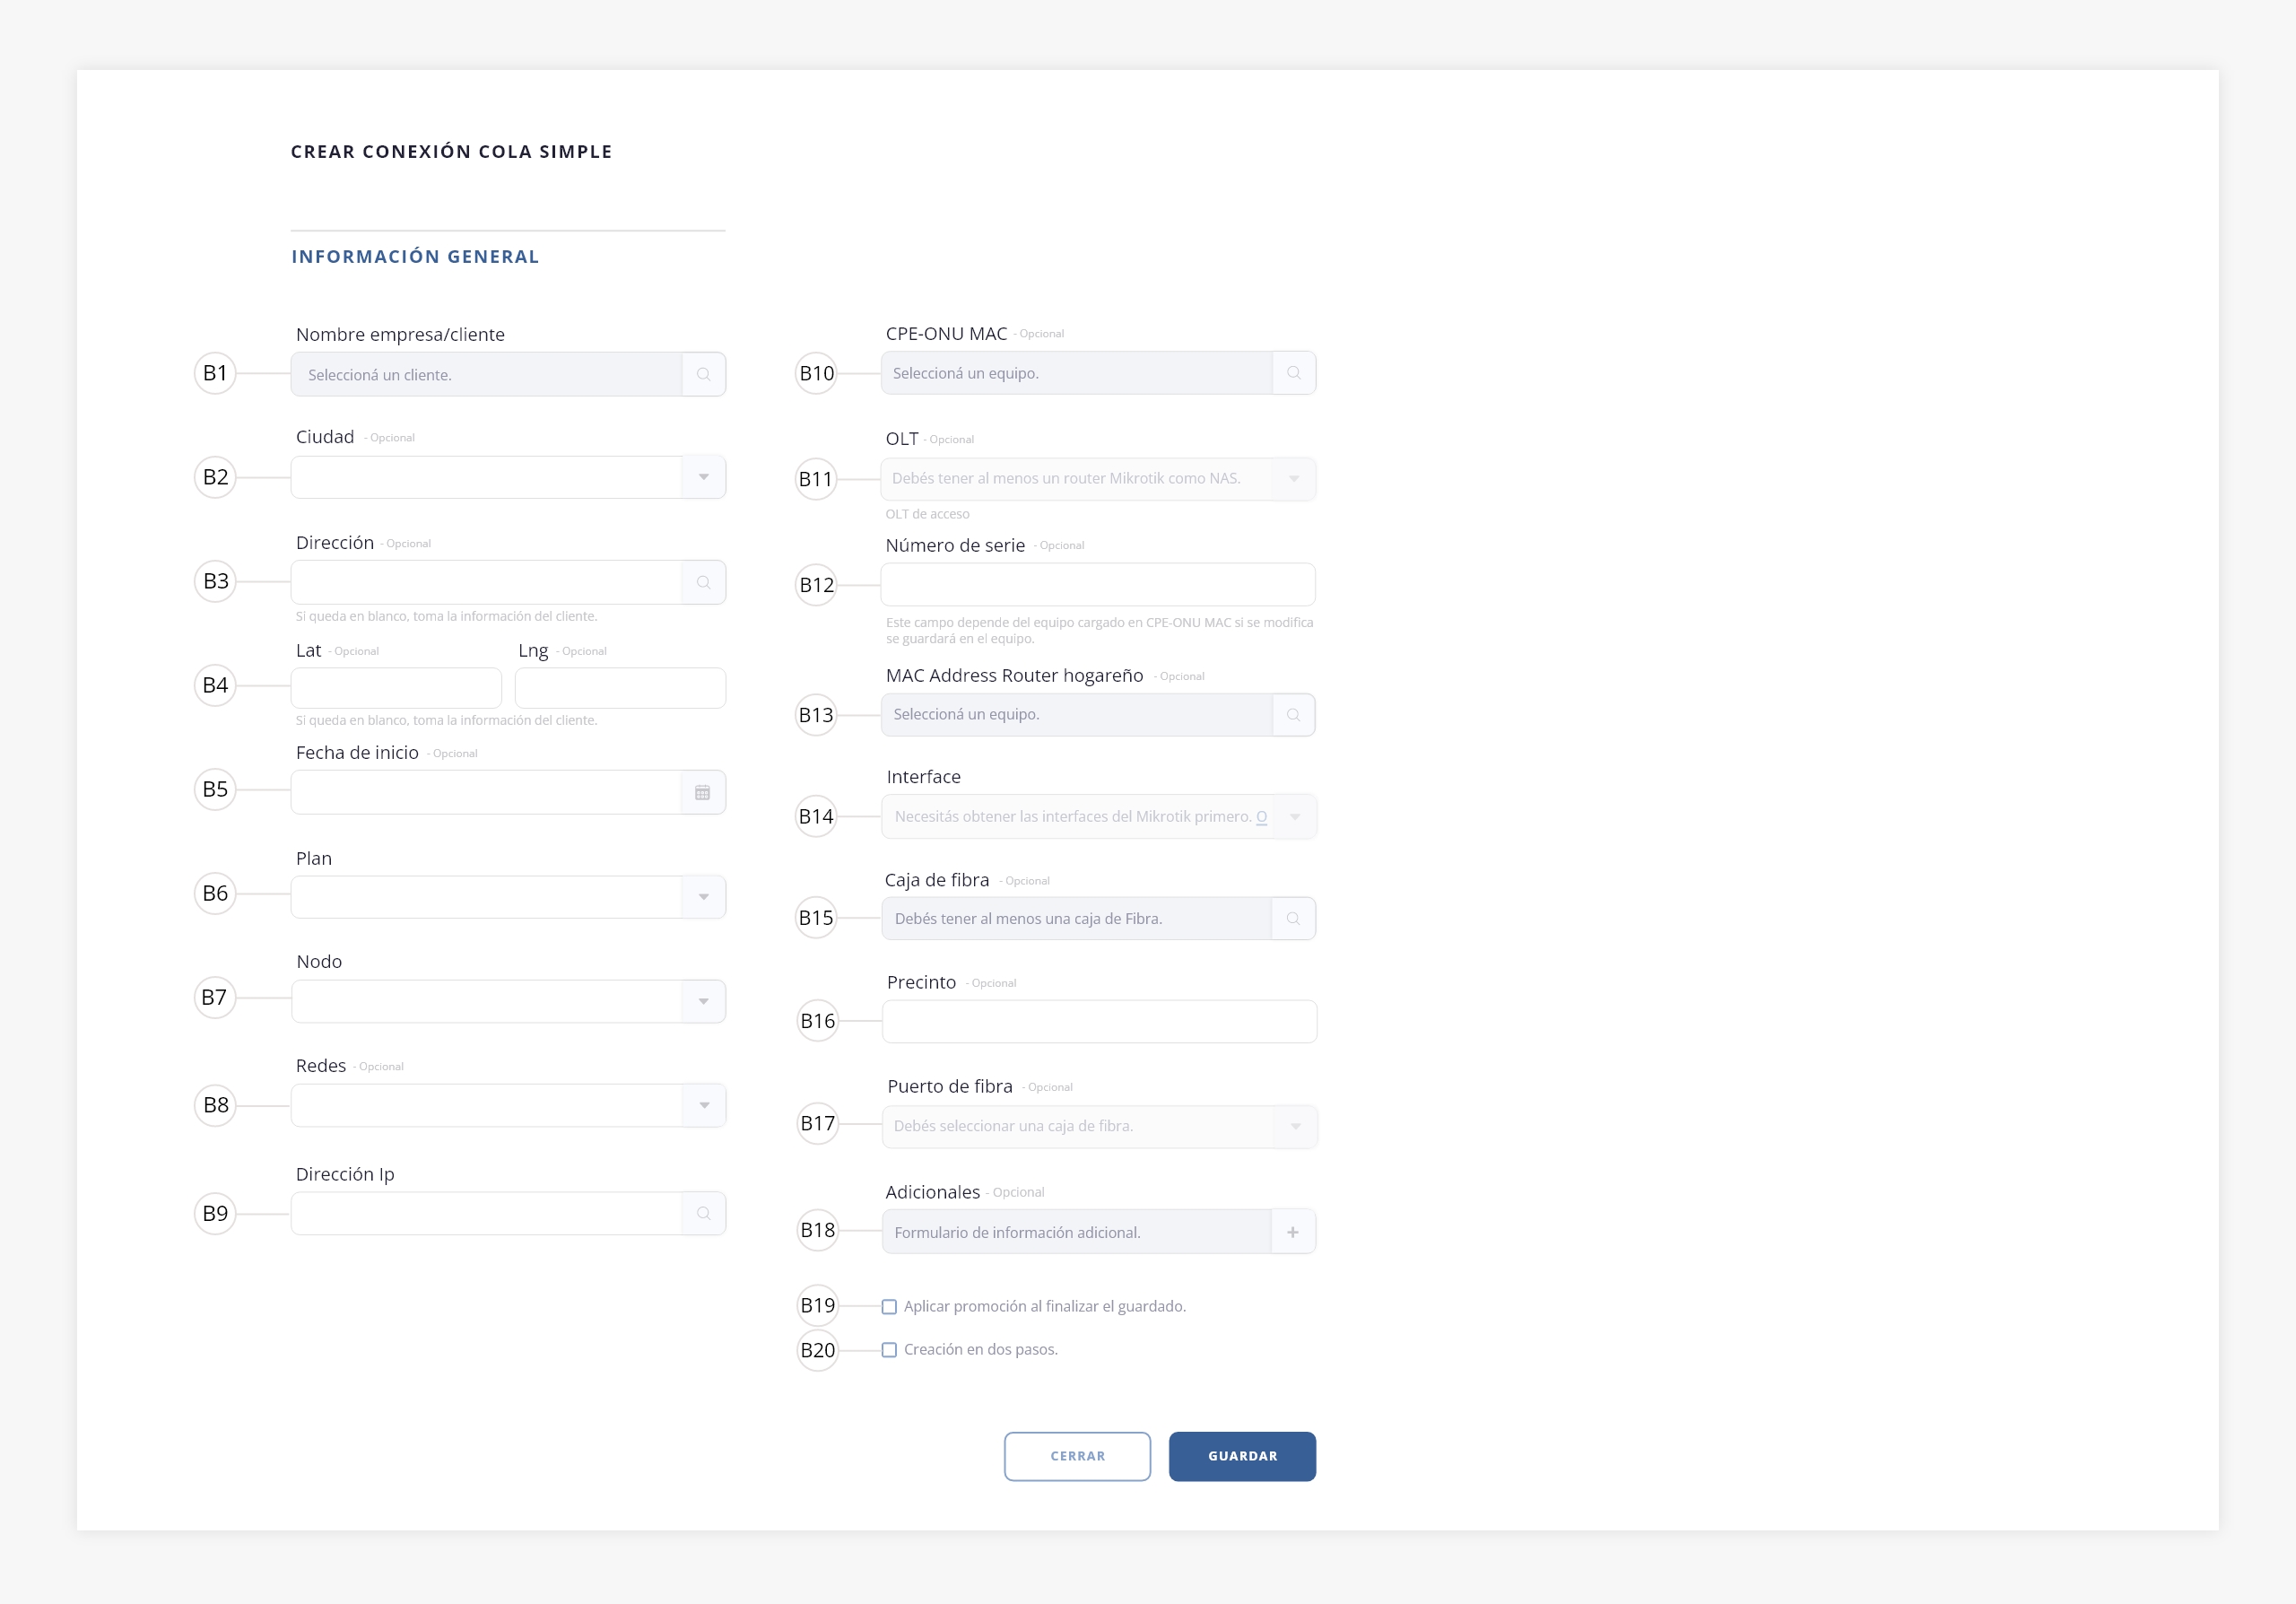Click the Número de serie input field
Screen dimensions: 2296x1604
point(1097,585)
